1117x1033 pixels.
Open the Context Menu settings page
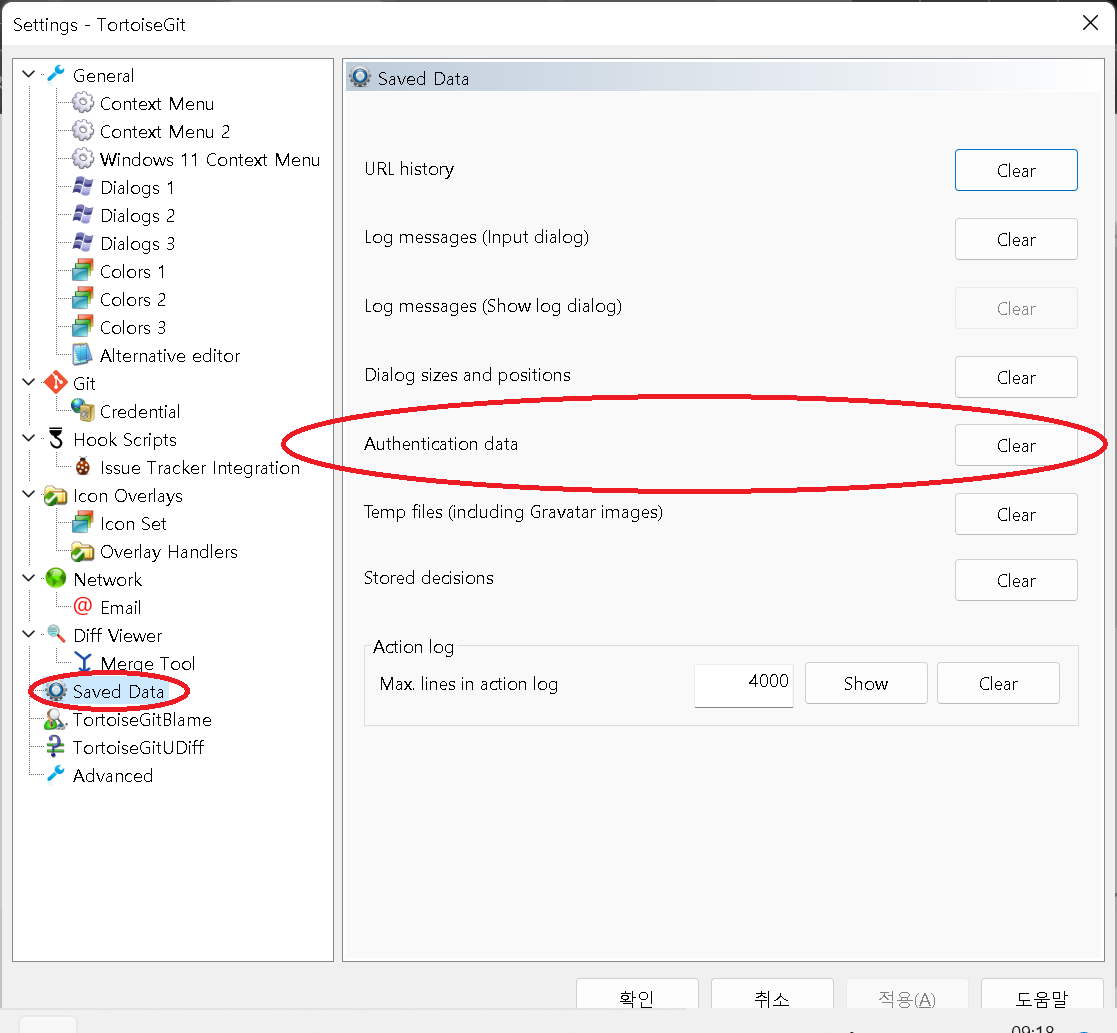coord(157,103)
